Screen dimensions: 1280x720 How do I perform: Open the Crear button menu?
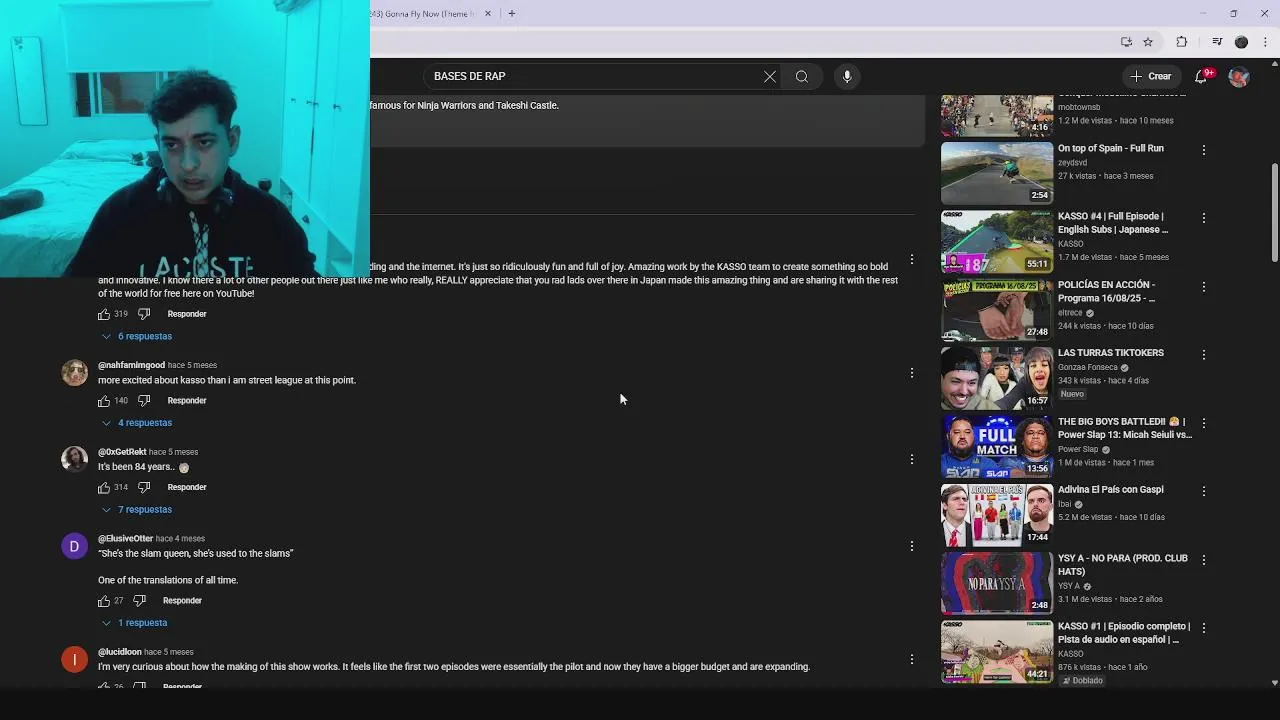[1150, 76]
